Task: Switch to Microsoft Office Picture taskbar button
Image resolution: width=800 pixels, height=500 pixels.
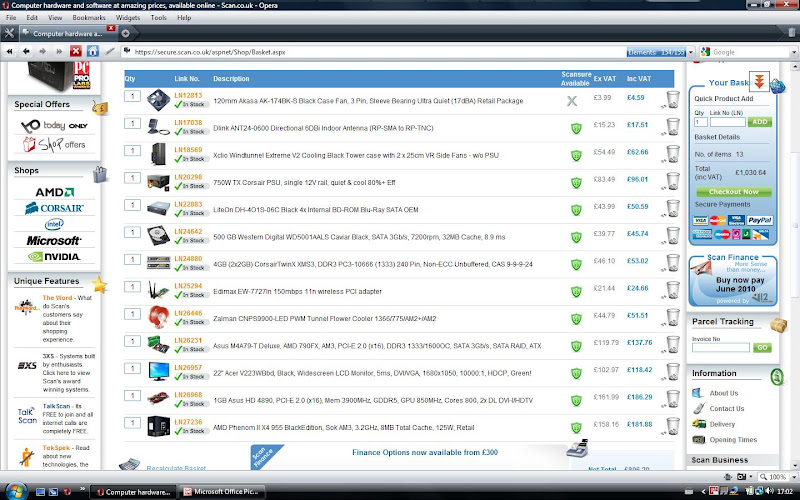Action: coord(221,492)
